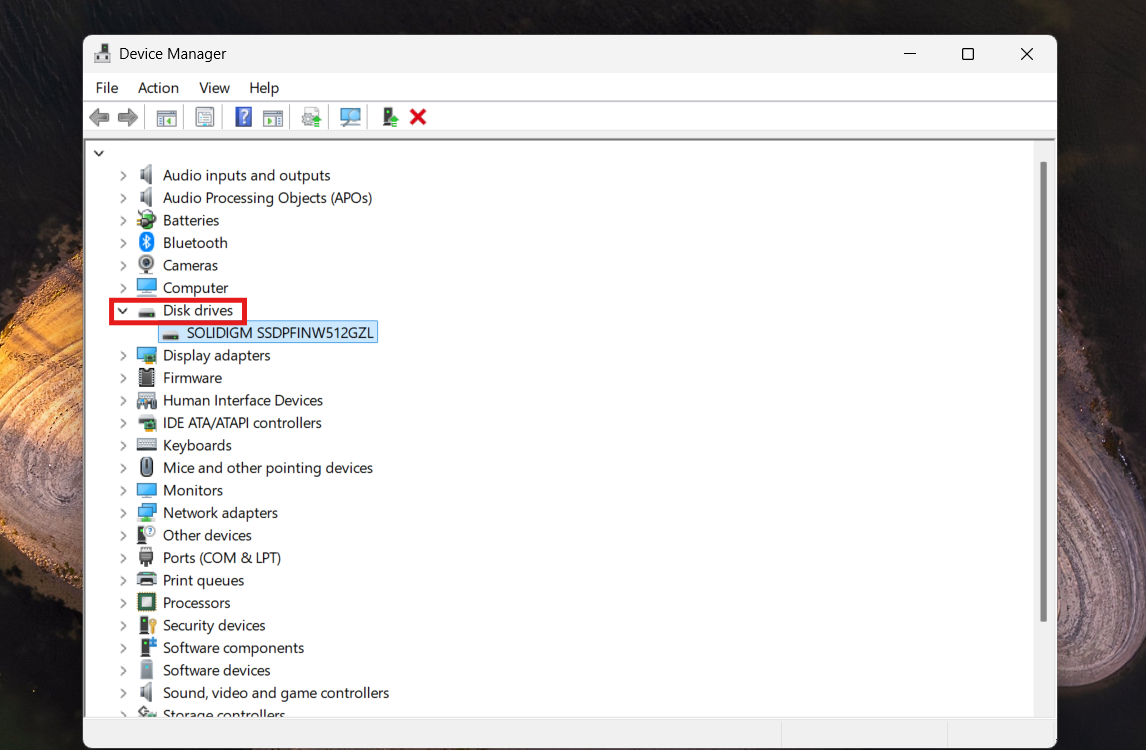Click the Help toolbar icon

243,117
